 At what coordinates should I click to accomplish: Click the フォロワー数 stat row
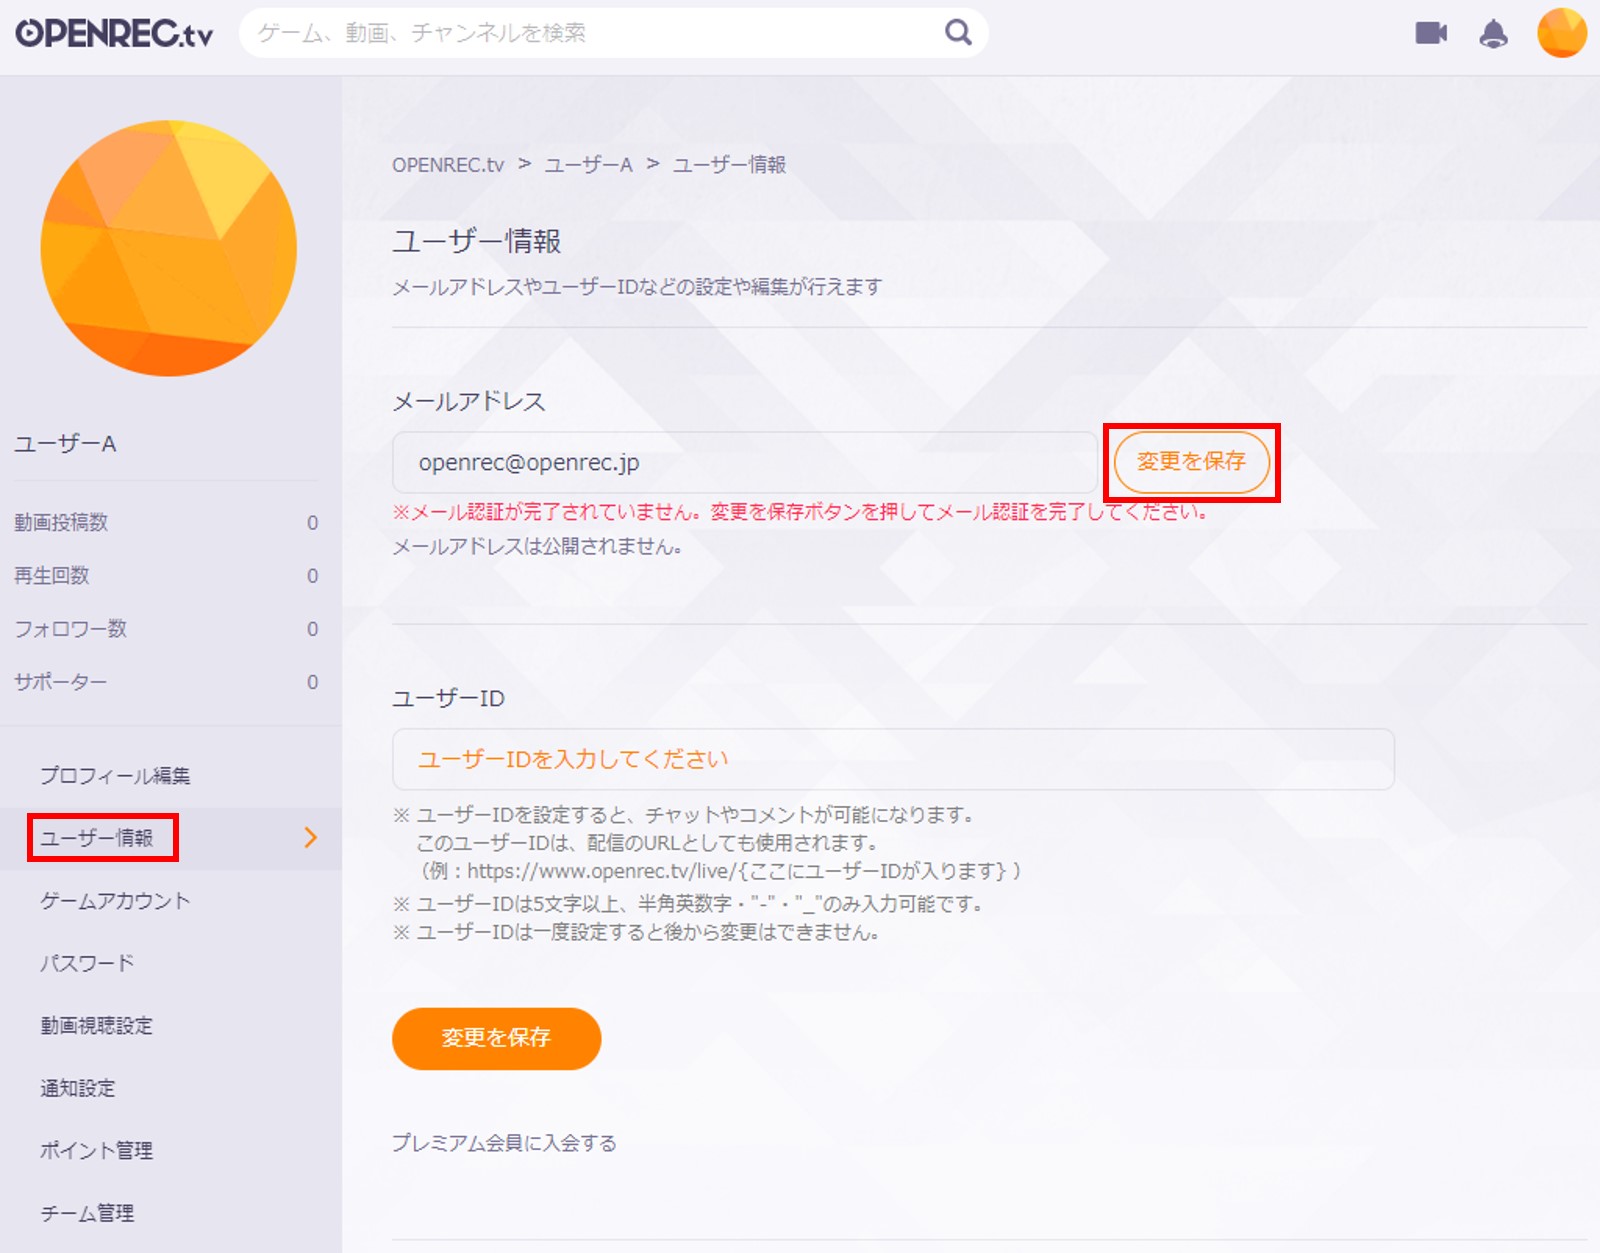[166, 628]
